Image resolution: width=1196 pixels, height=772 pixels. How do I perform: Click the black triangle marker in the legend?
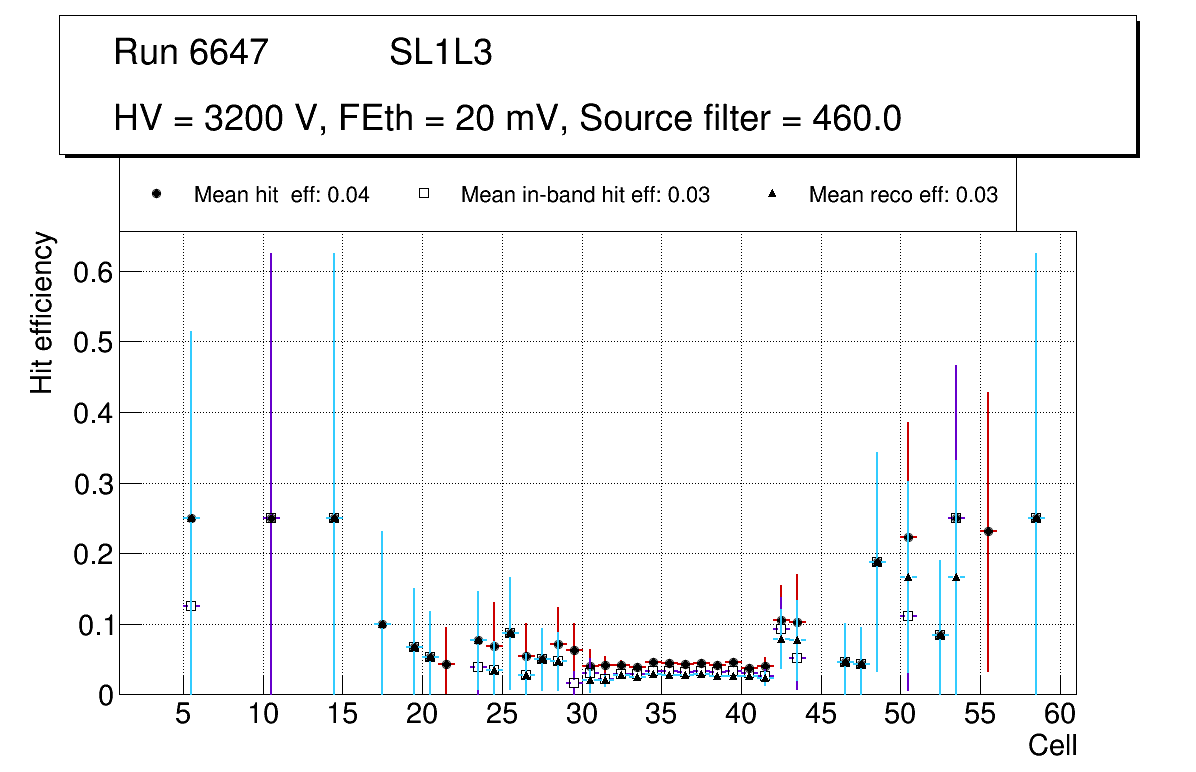point(772,195)
